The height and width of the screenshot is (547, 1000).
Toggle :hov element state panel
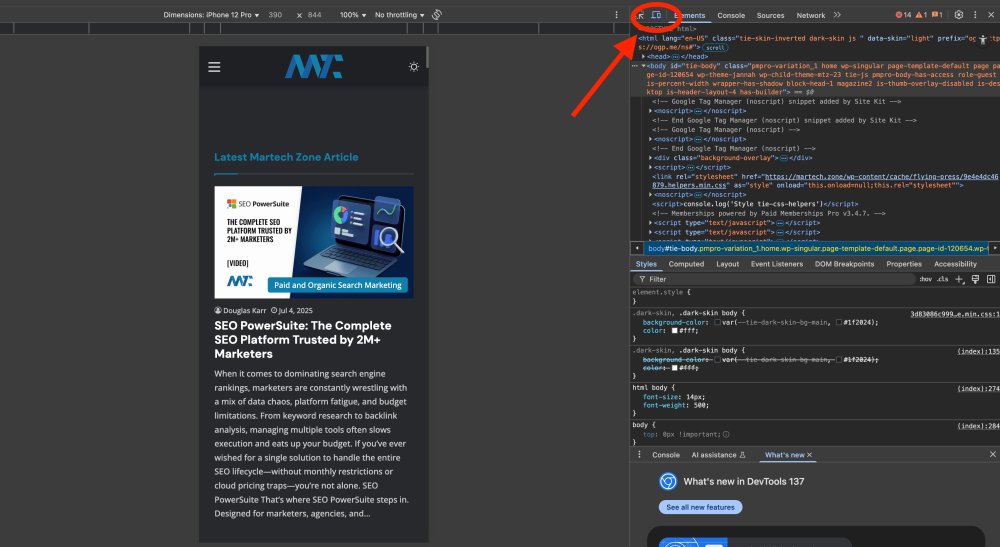[925, 279]
